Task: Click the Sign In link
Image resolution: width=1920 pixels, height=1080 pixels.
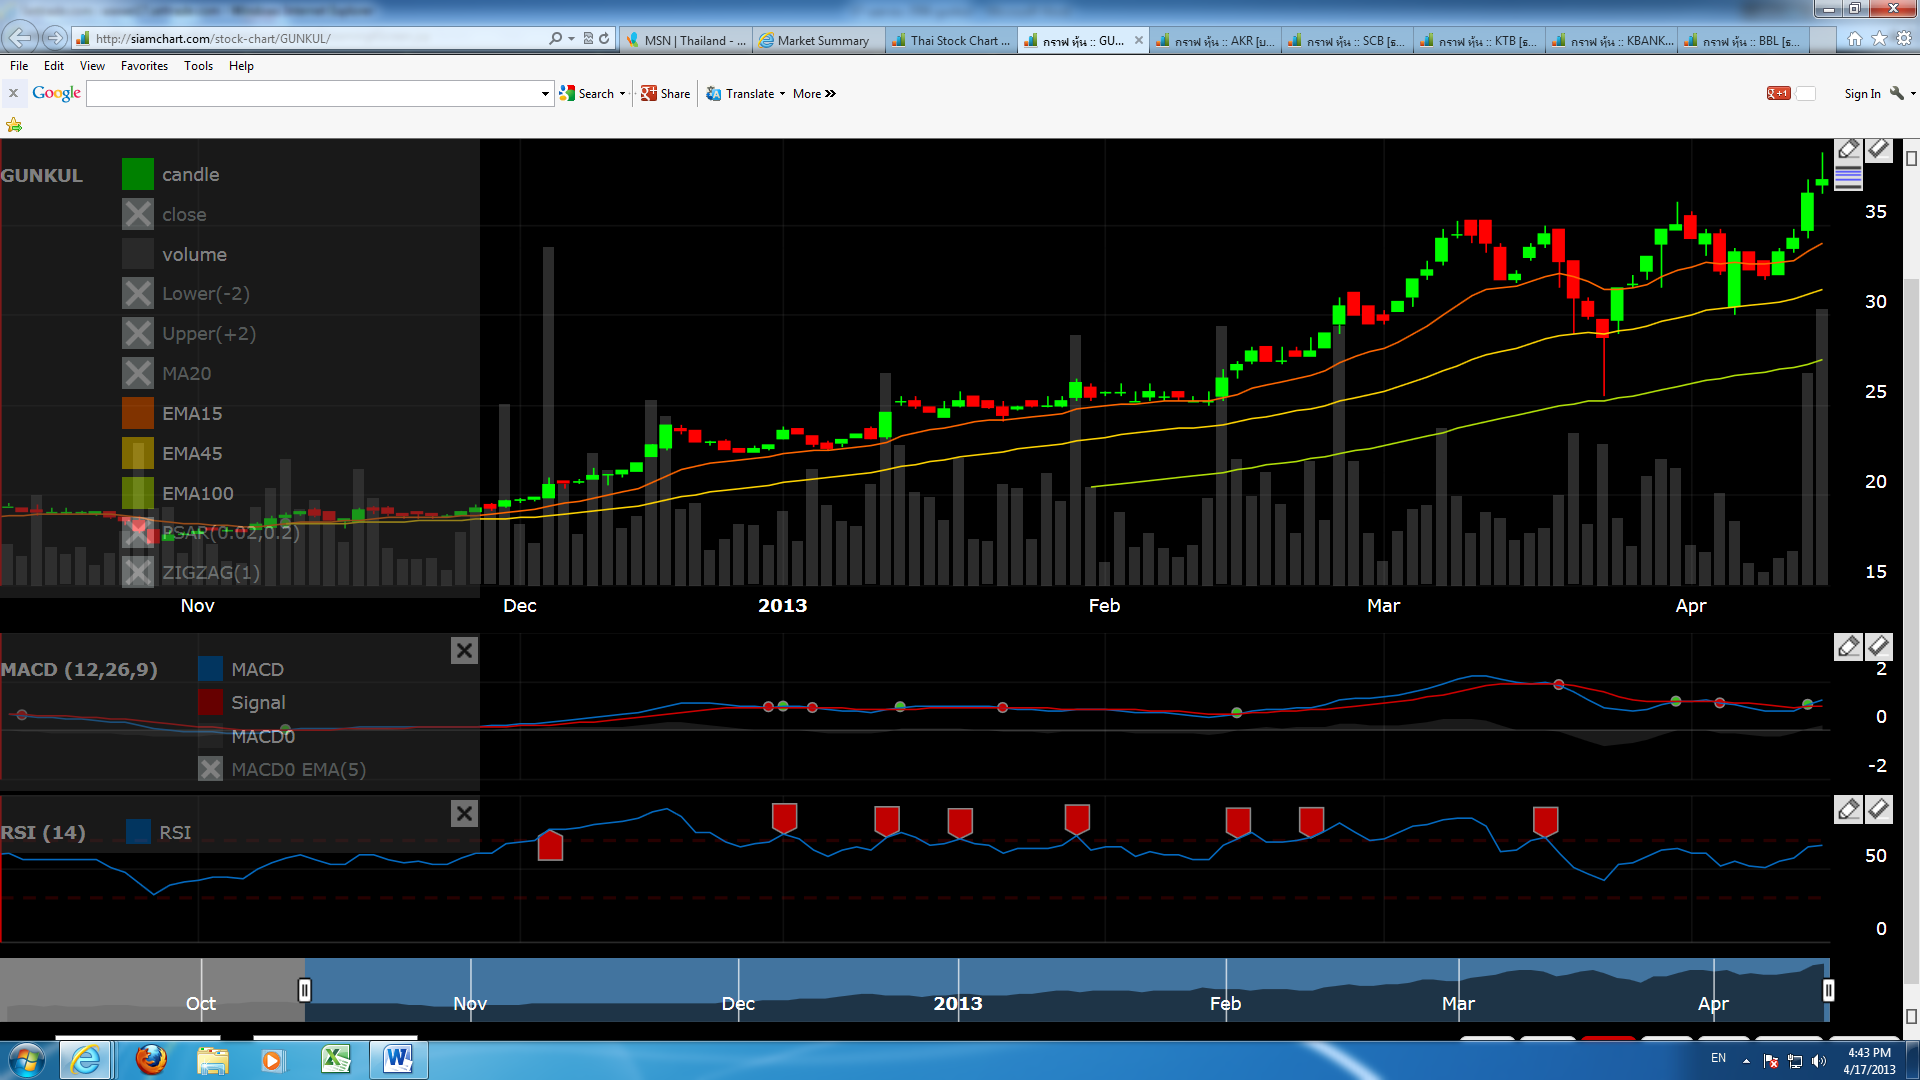Action: pyautogui.click(x=1862, y=94)
